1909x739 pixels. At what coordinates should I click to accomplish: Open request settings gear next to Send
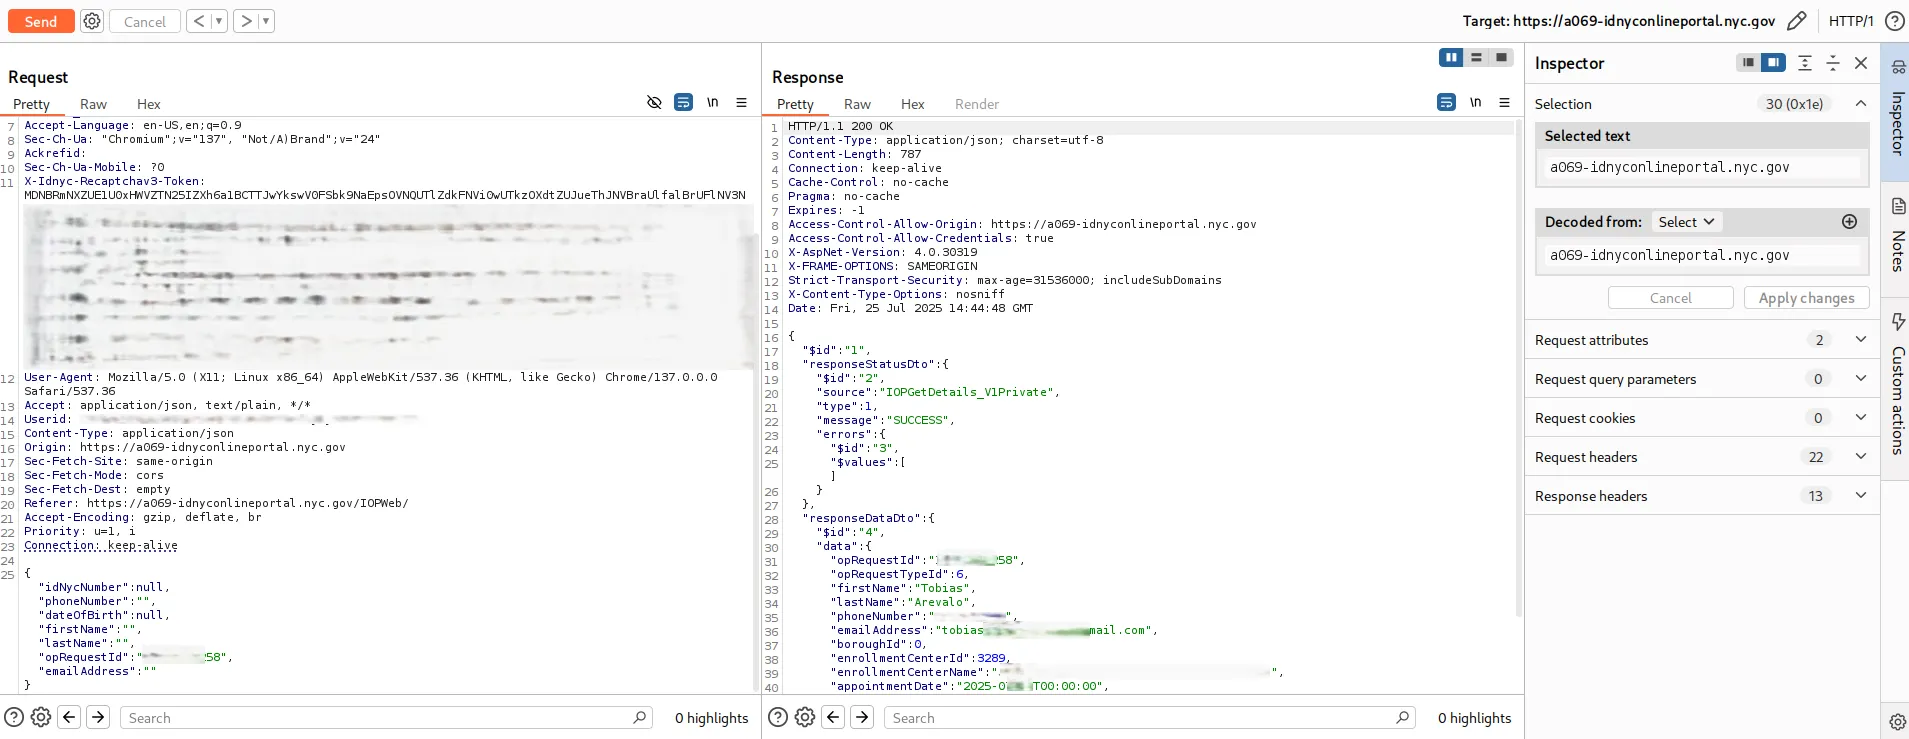[x=92, y=21]
